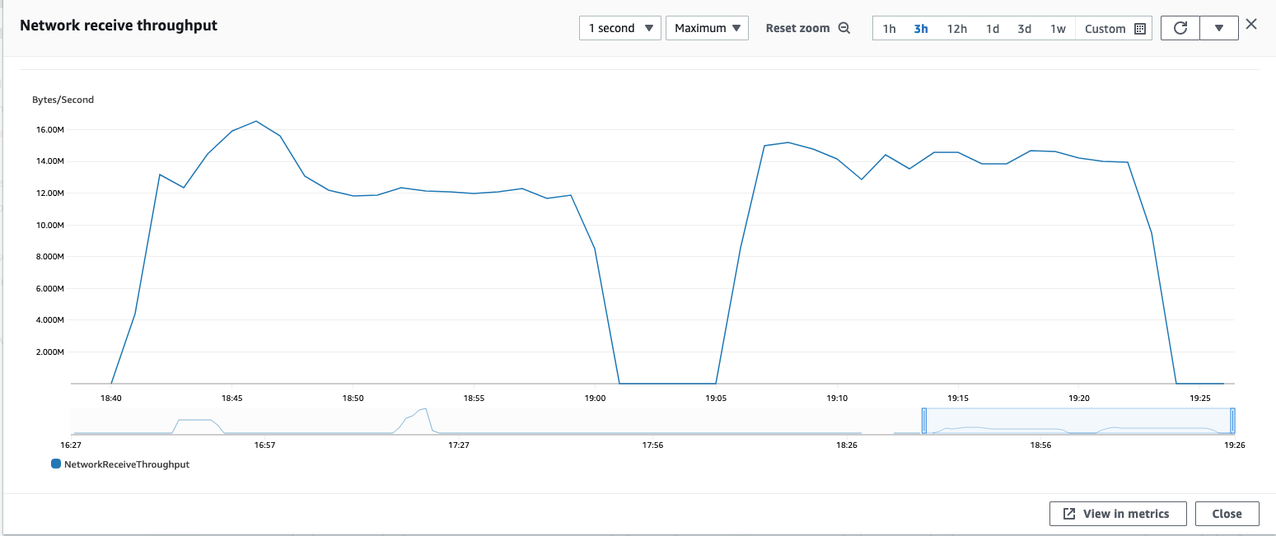Toggle the NetworkReceiveThroughput legend swatch

tap(56, 464)
